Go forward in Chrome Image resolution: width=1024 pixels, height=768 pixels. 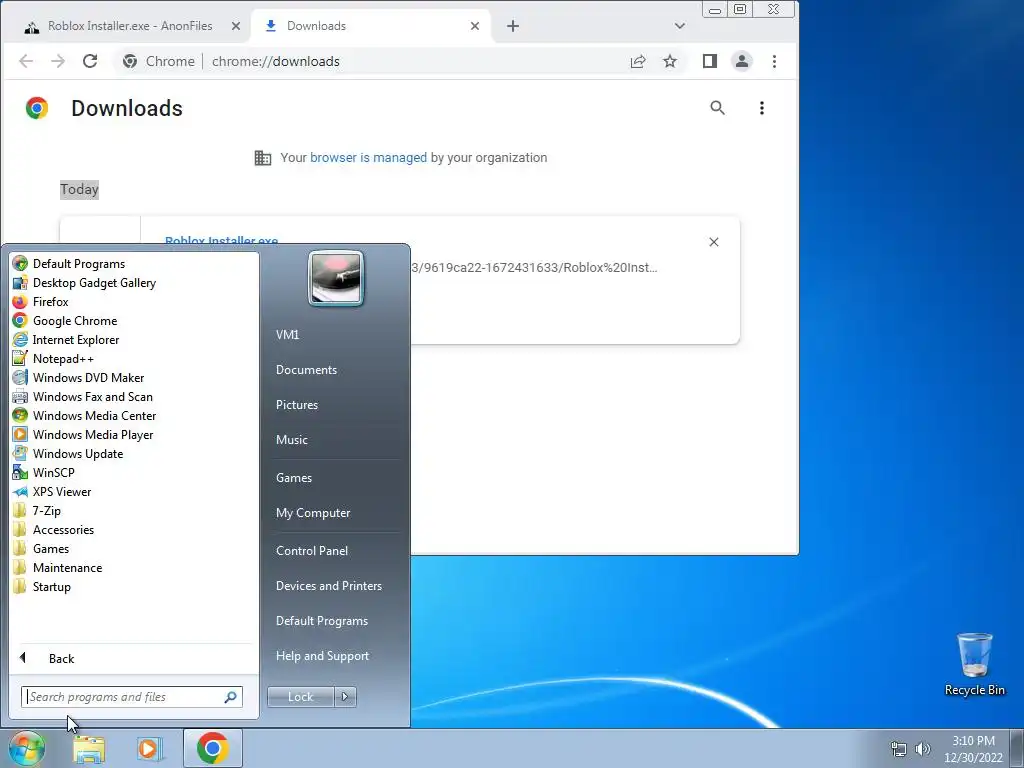[x=58, y=61]
